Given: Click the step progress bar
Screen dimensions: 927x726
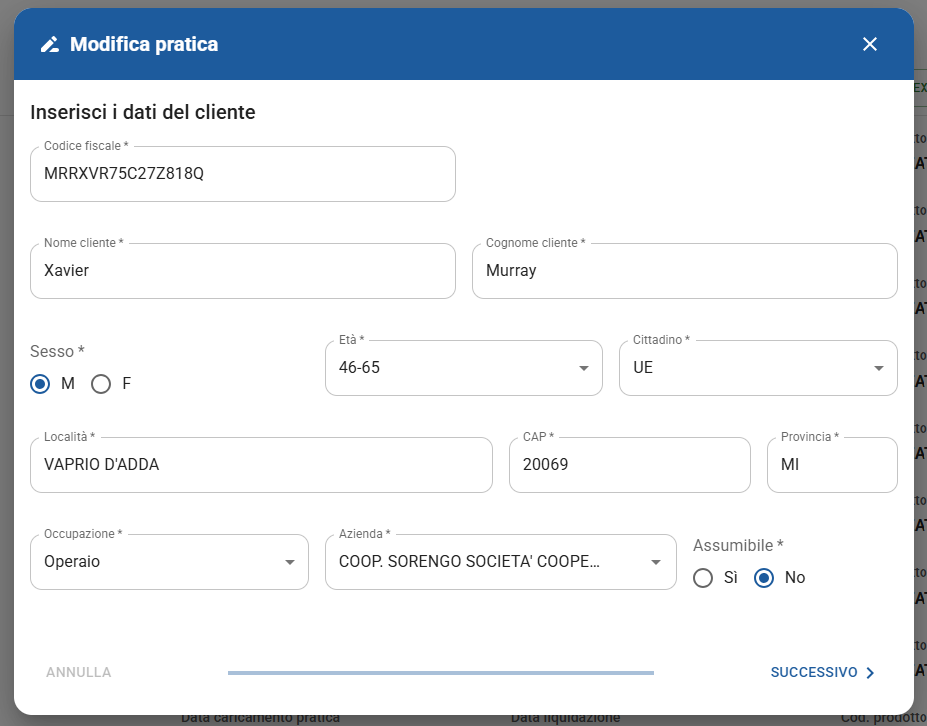Looking at the screenshot, I should pos(440,673).
